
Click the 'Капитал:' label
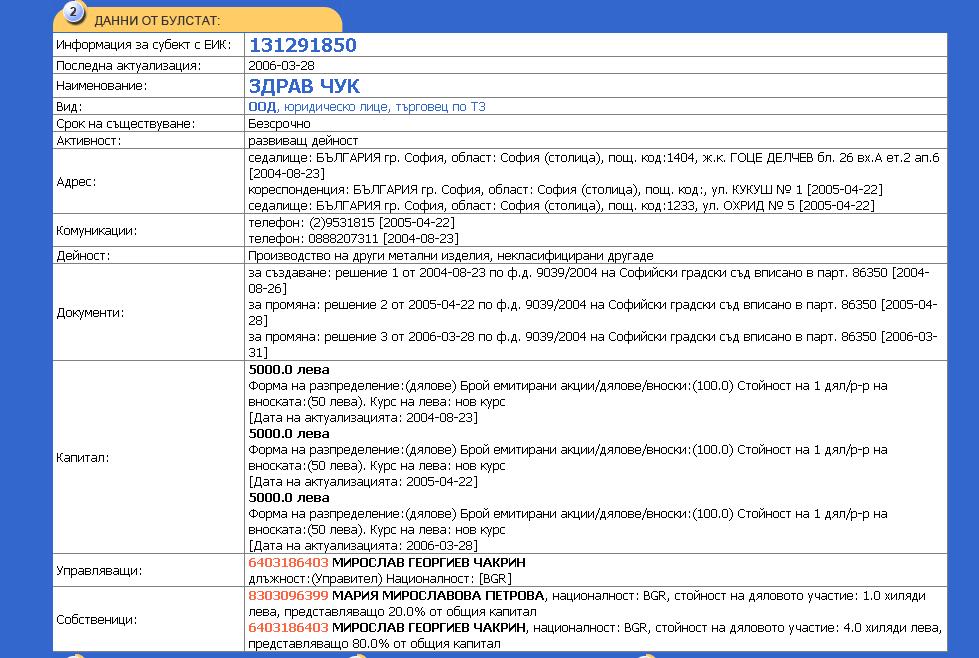82,457
